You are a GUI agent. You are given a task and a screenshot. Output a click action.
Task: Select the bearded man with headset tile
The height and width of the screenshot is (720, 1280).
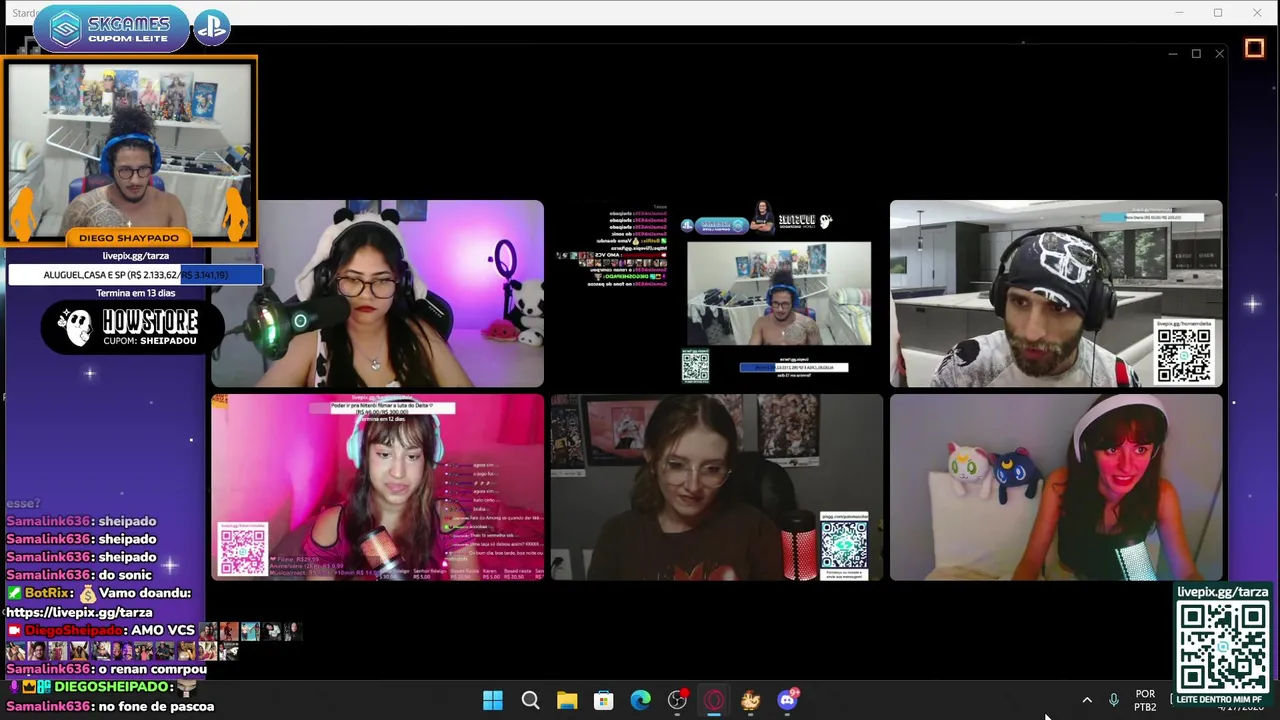click(x=1056, y=293)
